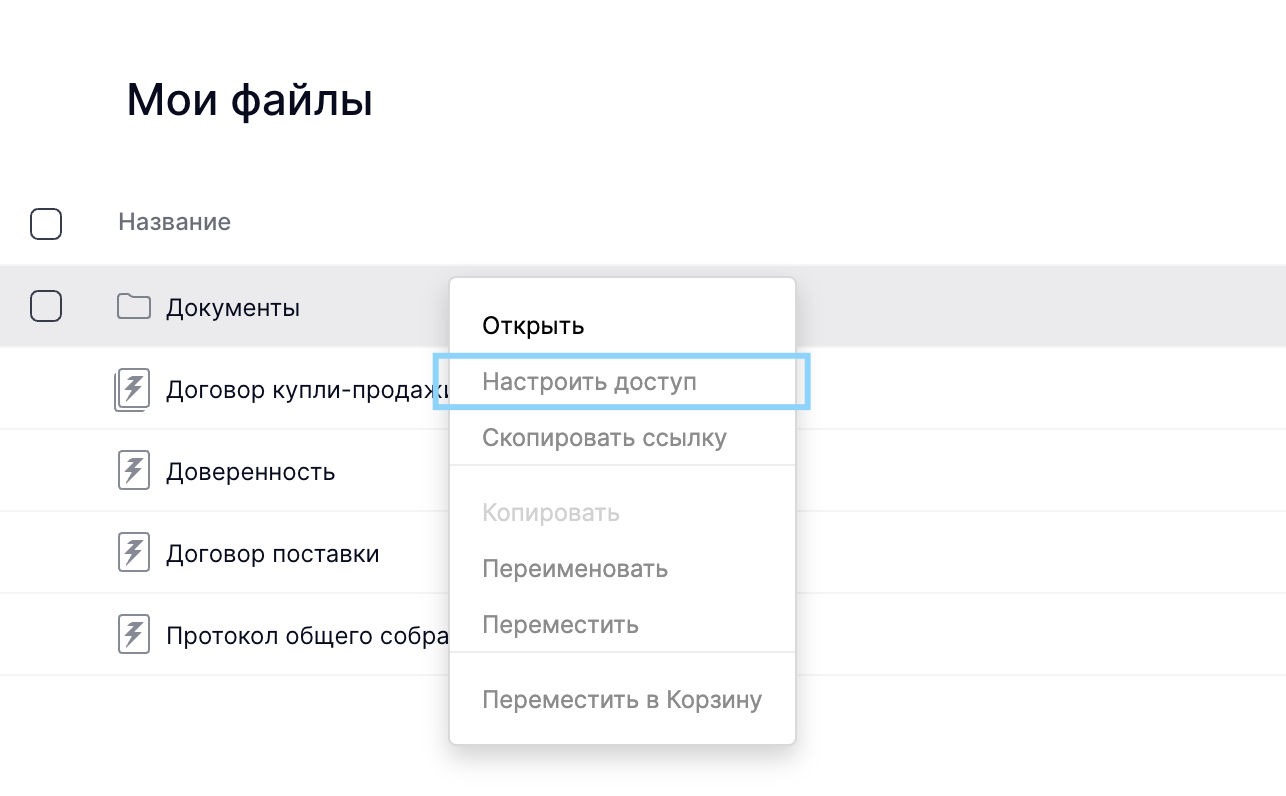
Task: Open the Договор поставки file name
Action: click(x=272, y=553)
